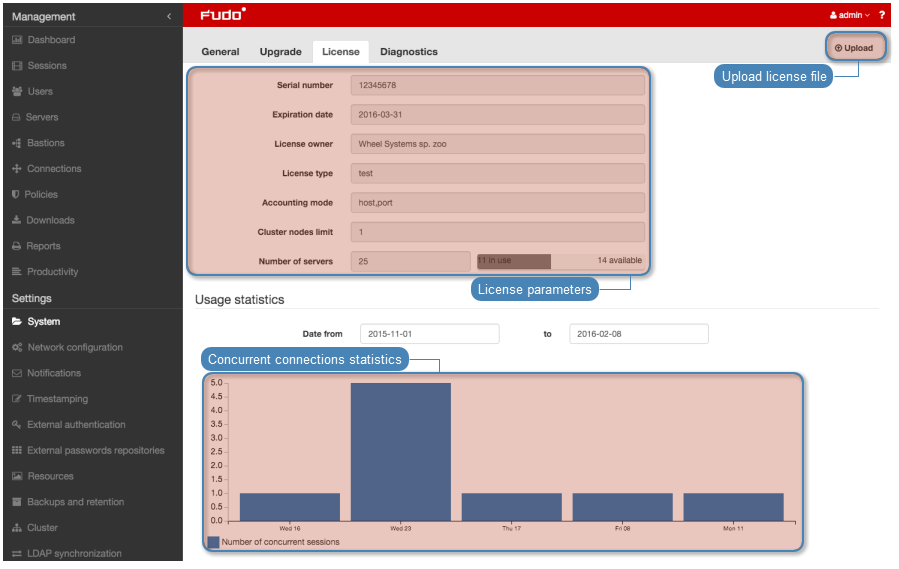Image resolution: width=899 pixels, height=569 pixels.
Task: Collapse the sidebar with the chevron arrow
Action: (168, 16)
